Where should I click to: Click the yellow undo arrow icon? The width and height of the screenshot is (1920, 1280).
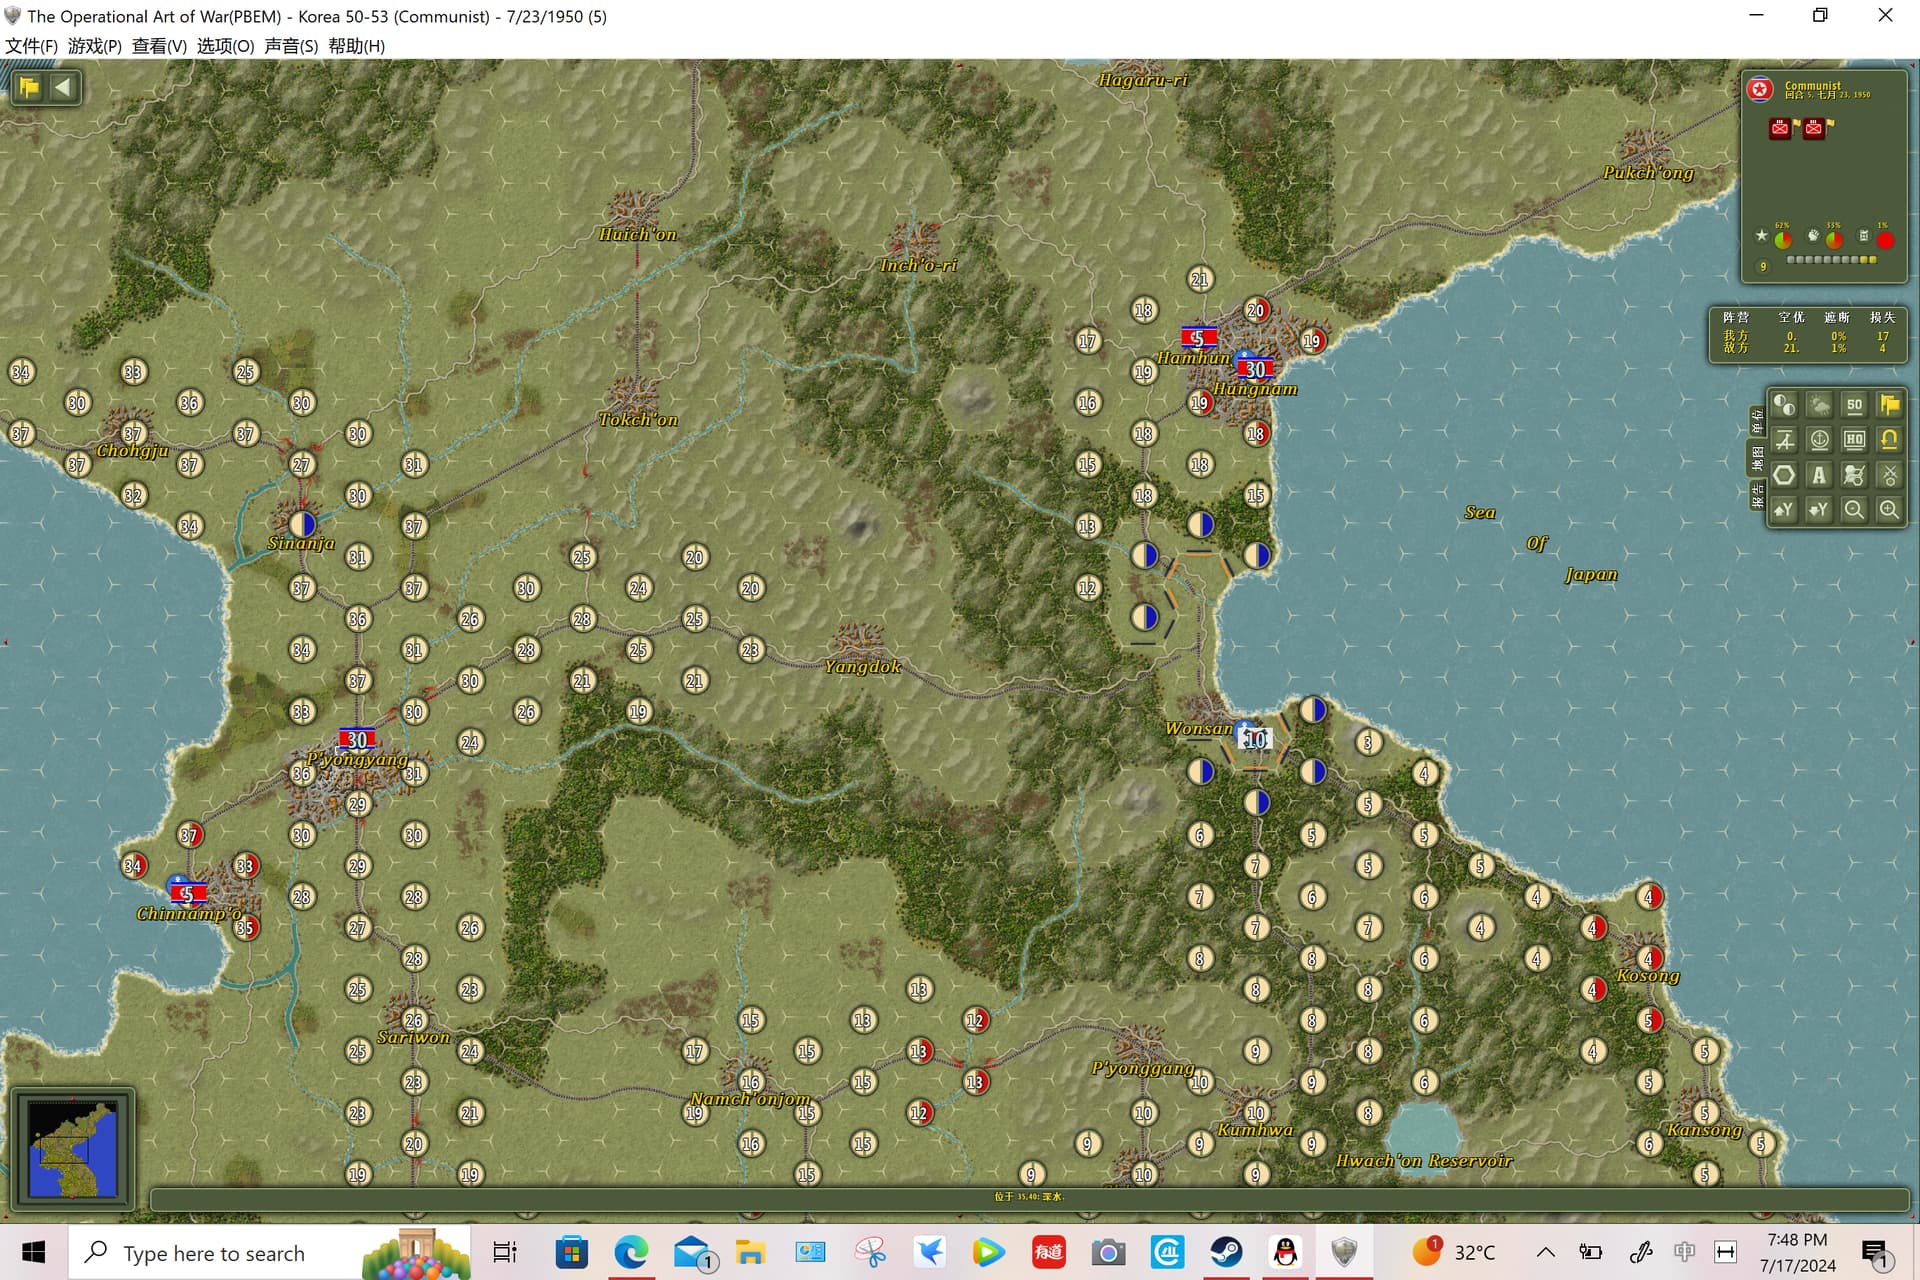pos(1889,440)
